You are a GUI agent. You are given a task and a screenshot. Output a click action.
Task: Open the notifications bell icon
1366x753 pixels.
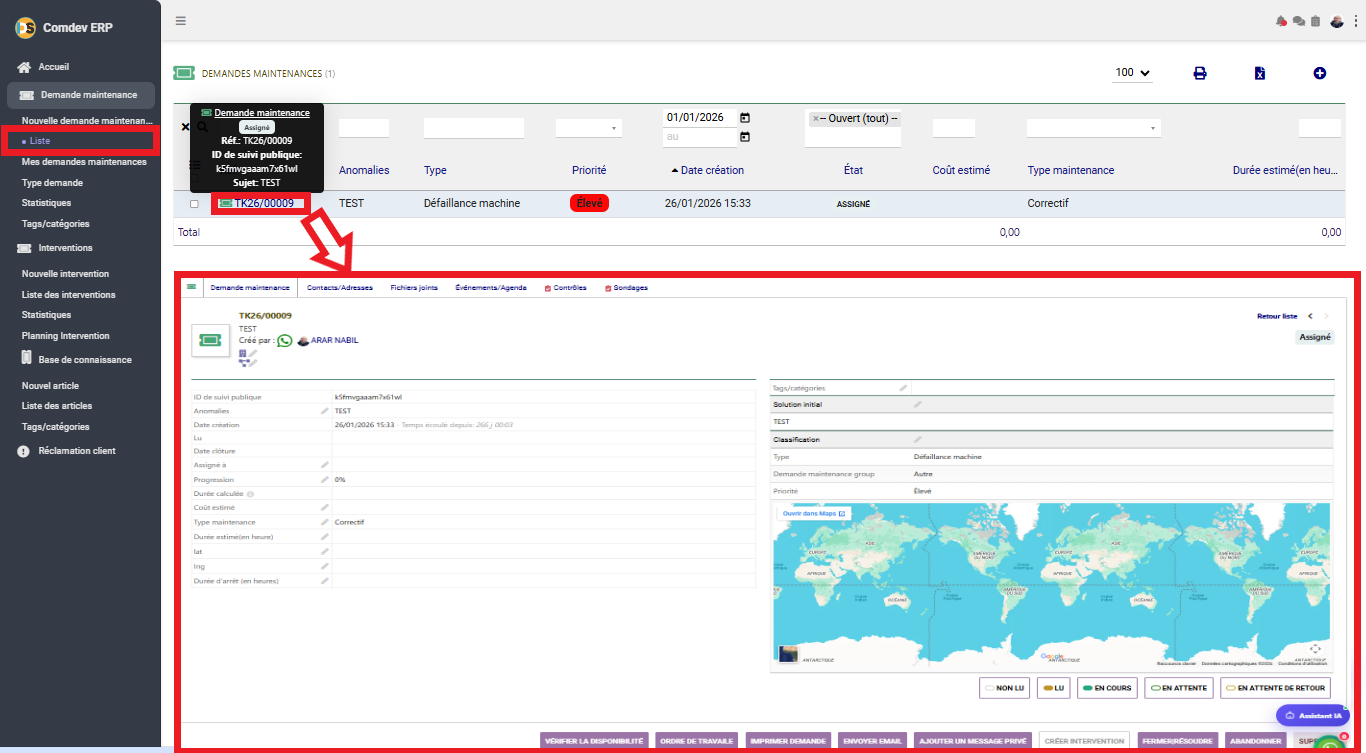[x=1281, y=21]
